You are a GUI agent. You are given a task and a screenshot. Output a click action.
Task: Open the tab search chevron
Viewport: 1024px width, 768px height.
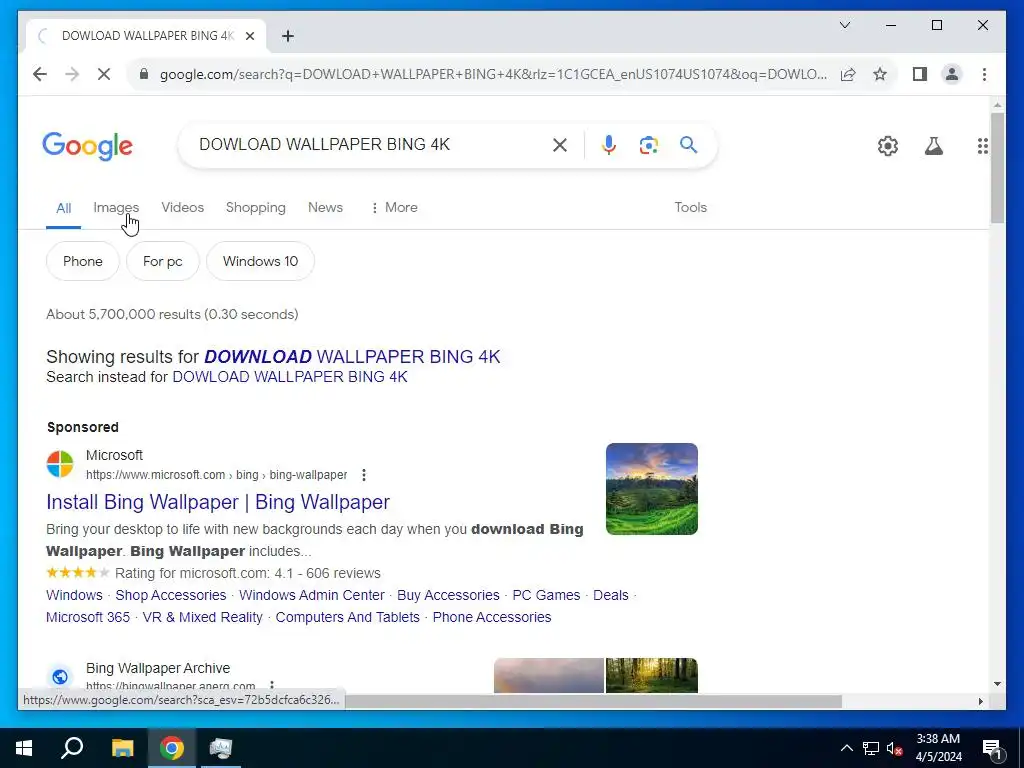point(844,25)
